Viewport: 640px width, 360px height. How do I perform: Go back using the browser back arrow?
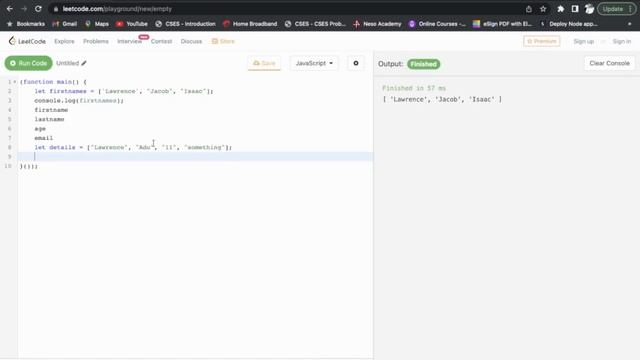10,9
